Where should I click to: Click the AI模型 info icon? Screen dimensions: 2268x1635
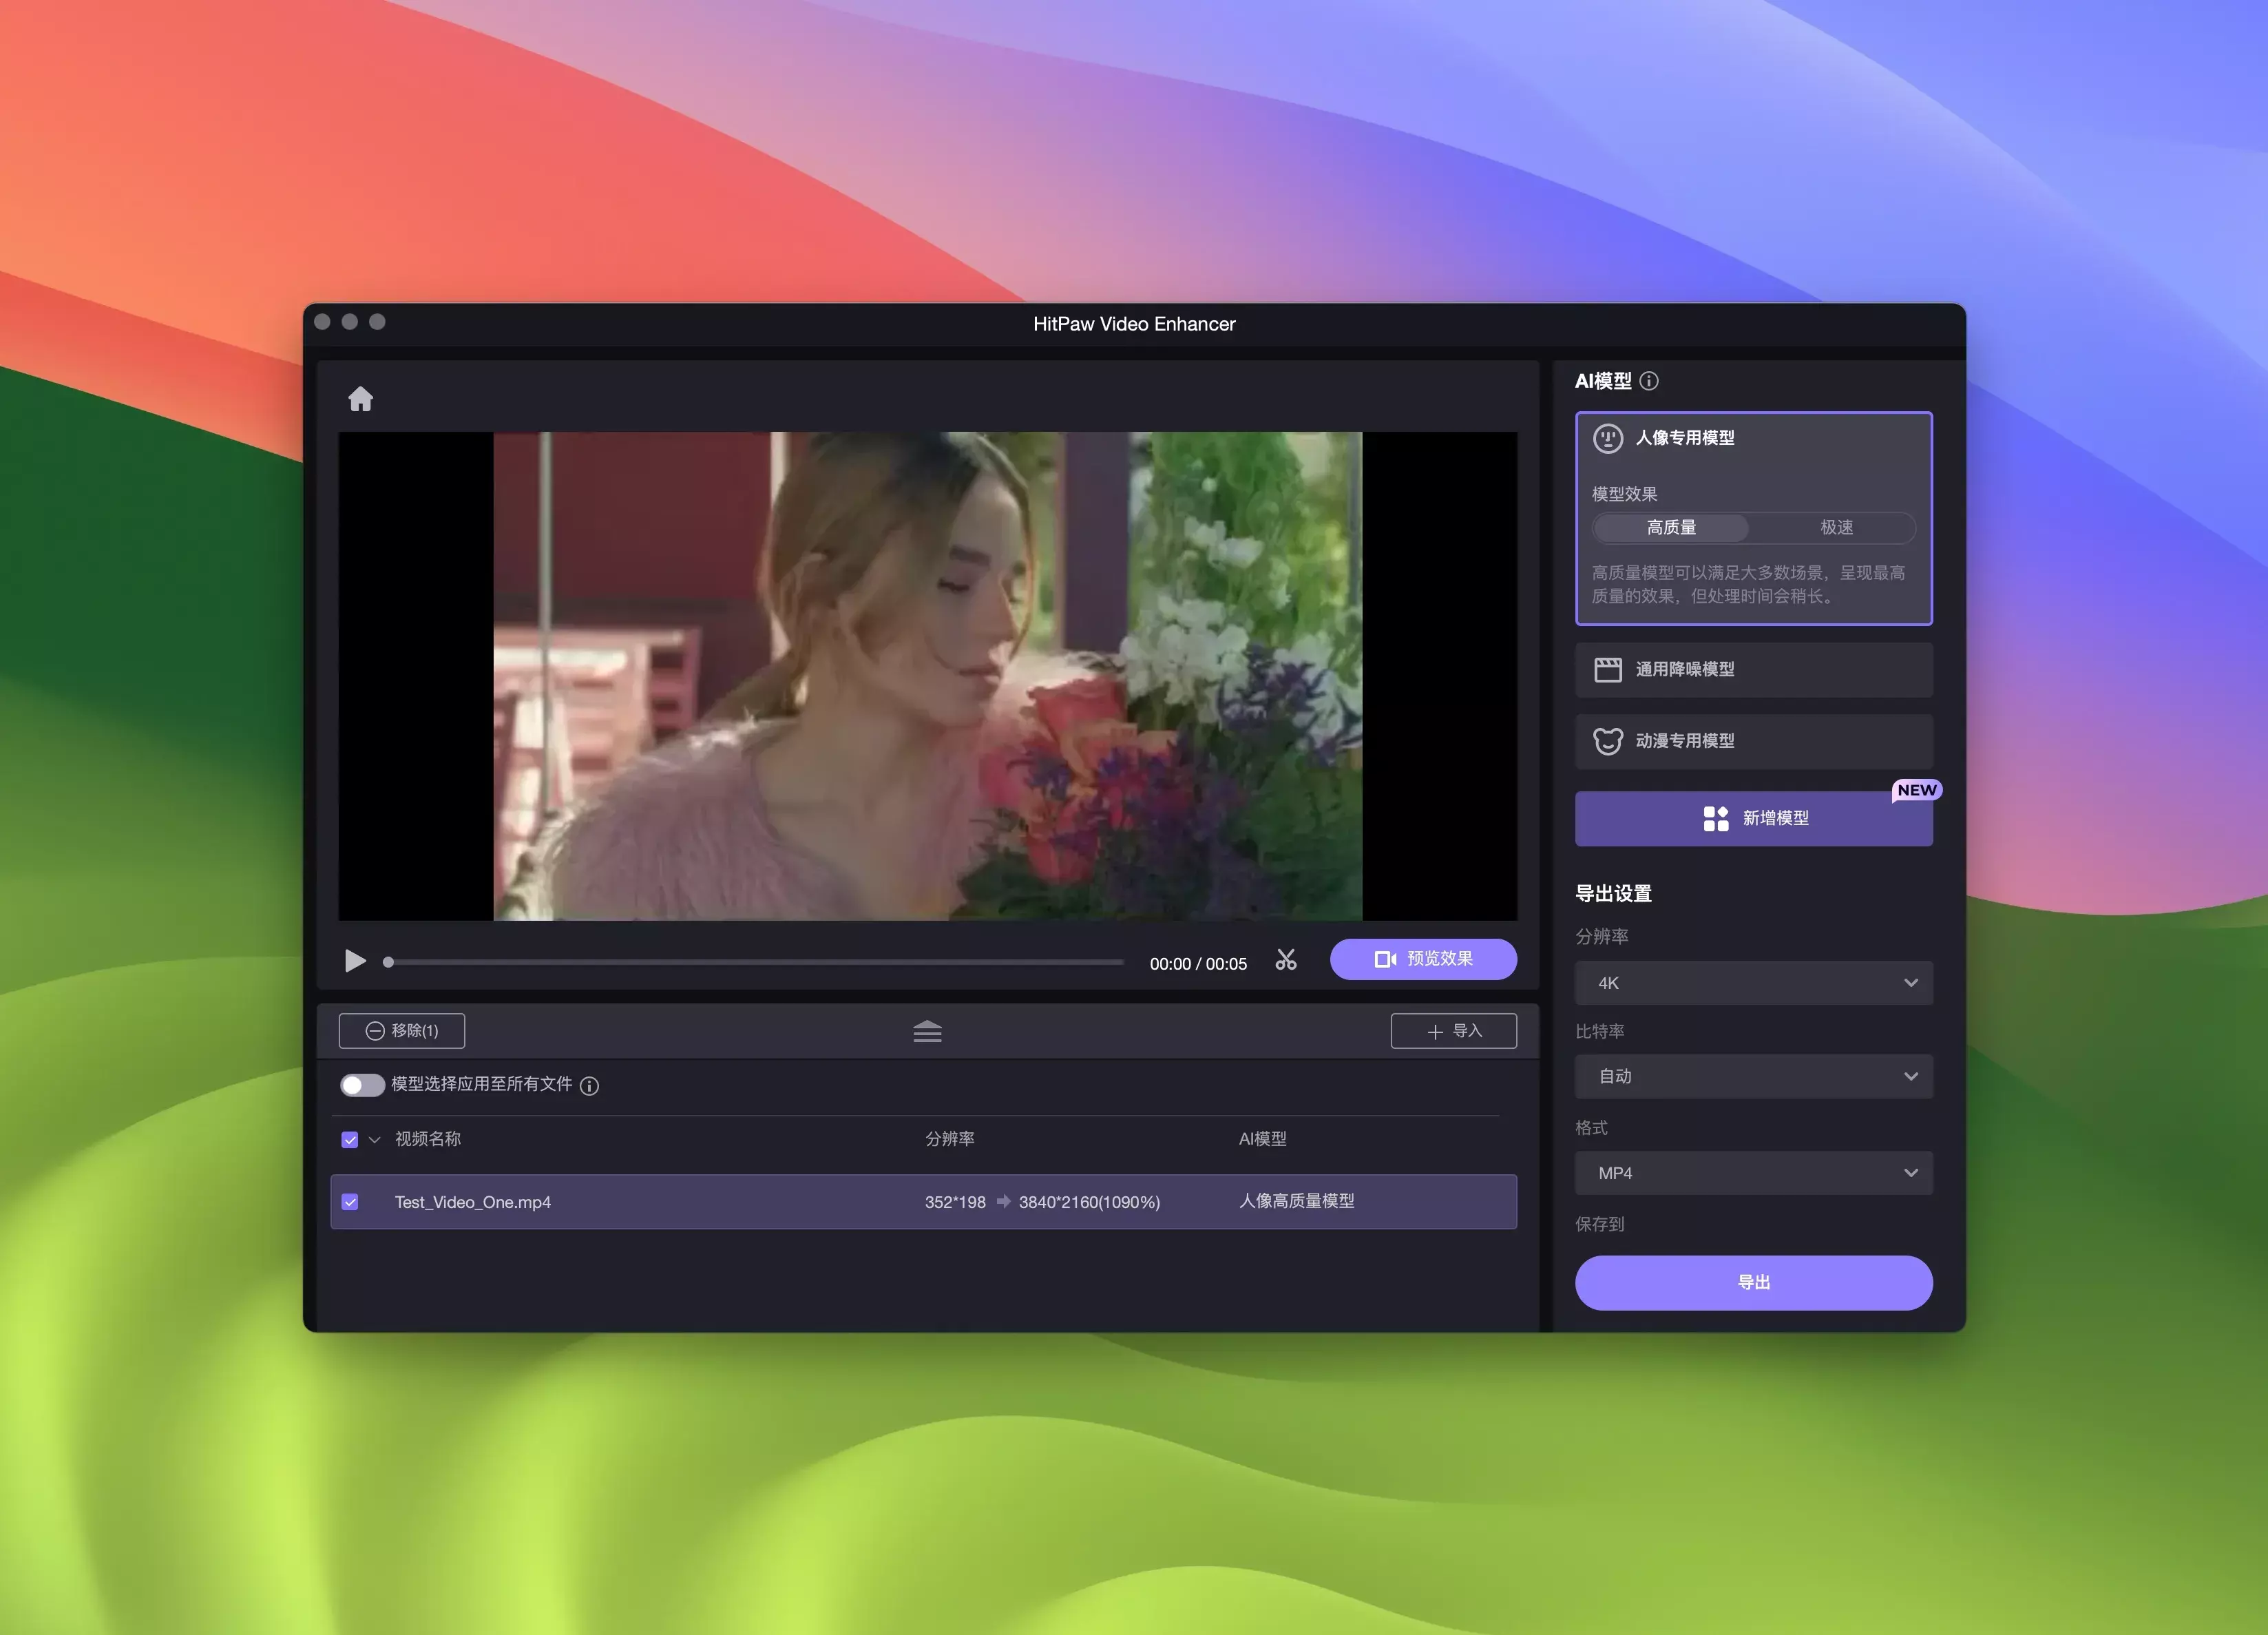click(1649, 381)
